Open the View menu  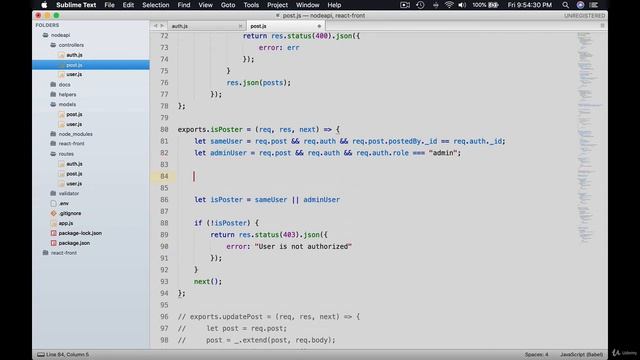[x=205, y=5]
